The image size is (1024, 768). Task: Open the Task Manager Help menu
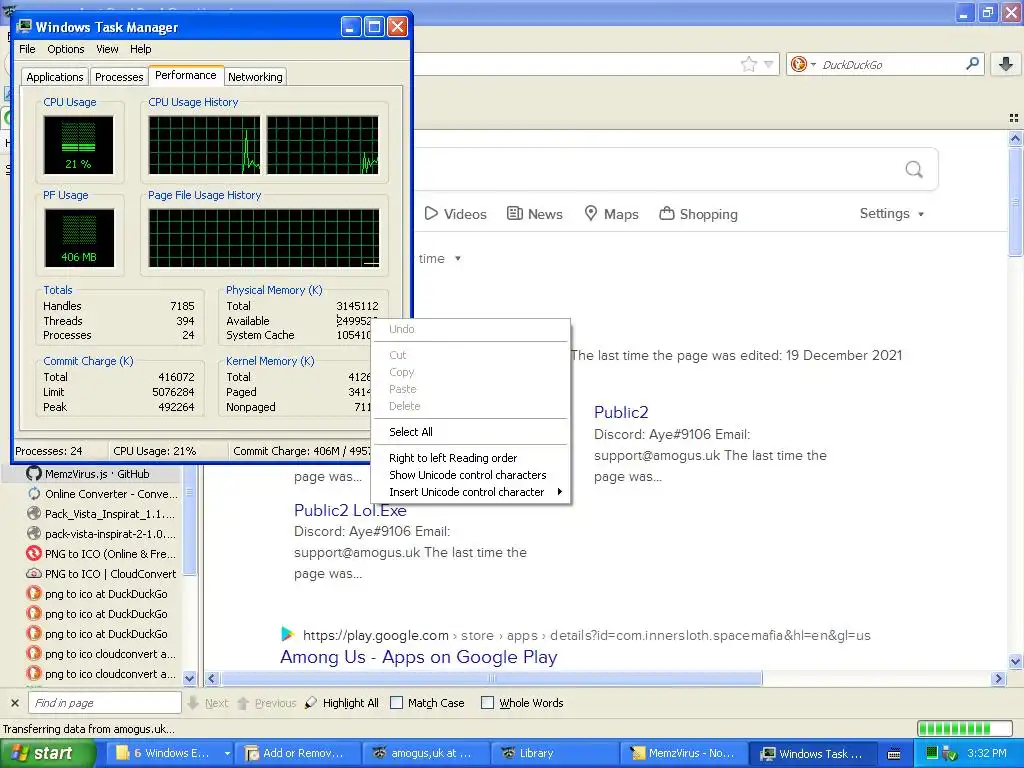140,49
